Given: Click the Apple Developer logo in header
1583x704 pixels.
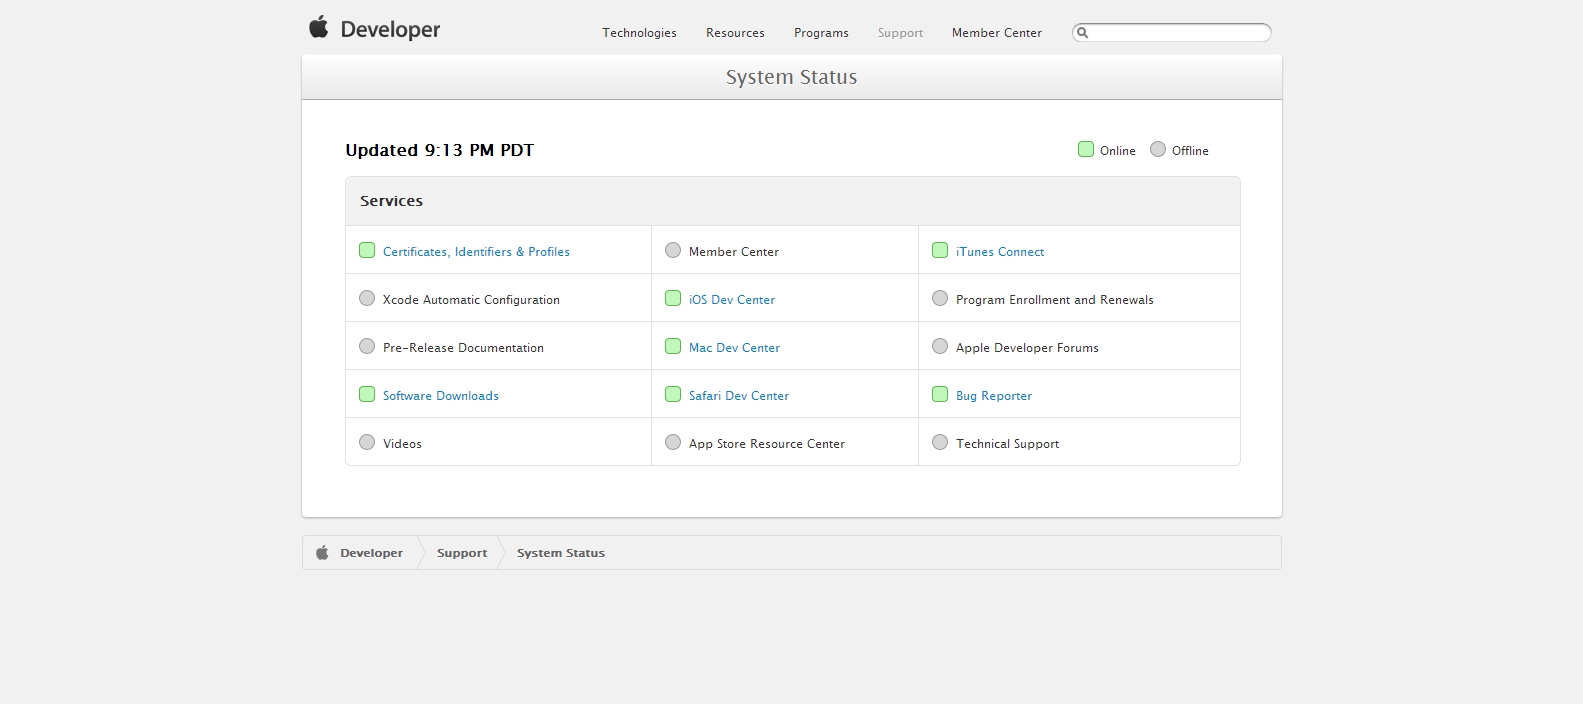Looking at the screenshot, I should point(374,29).
